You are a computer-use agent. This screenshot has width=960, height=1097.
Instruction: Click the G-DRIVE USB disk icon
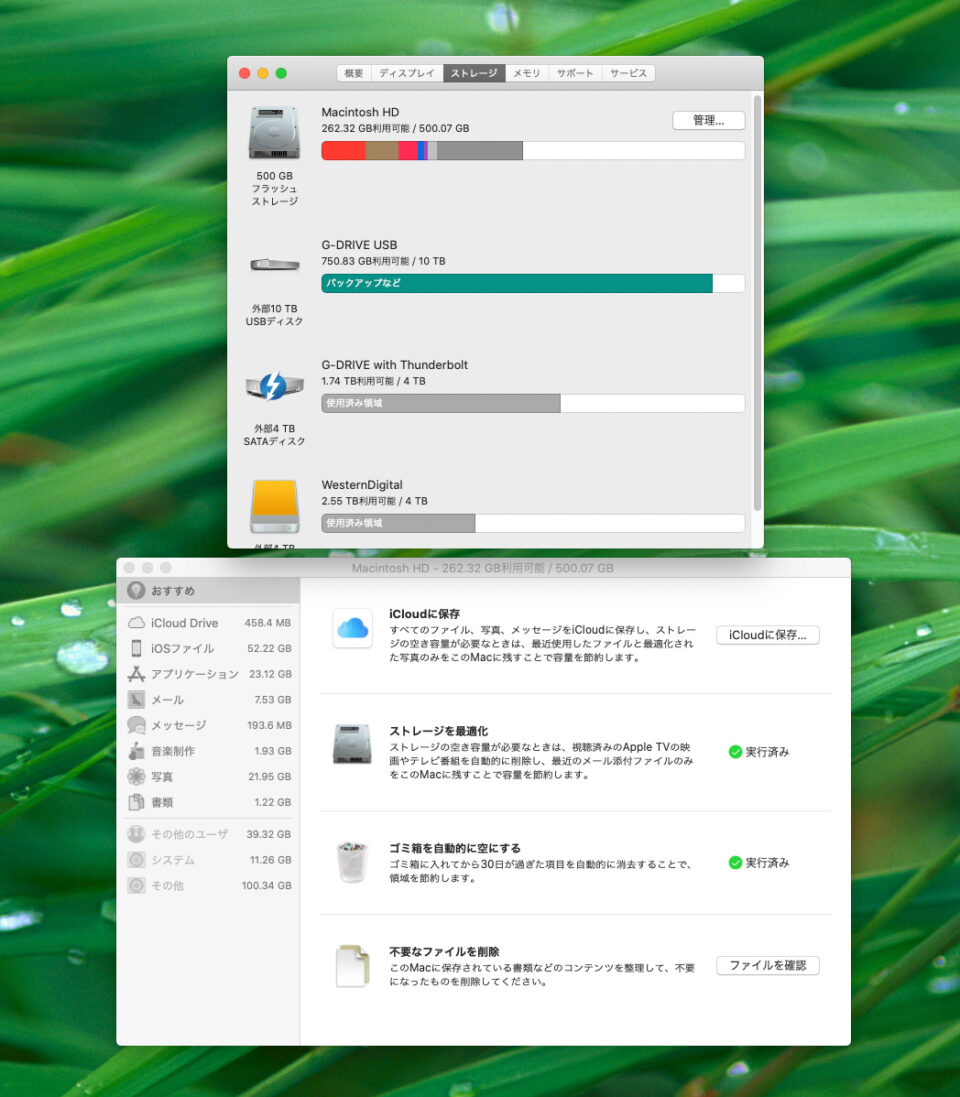pos(274,264)
